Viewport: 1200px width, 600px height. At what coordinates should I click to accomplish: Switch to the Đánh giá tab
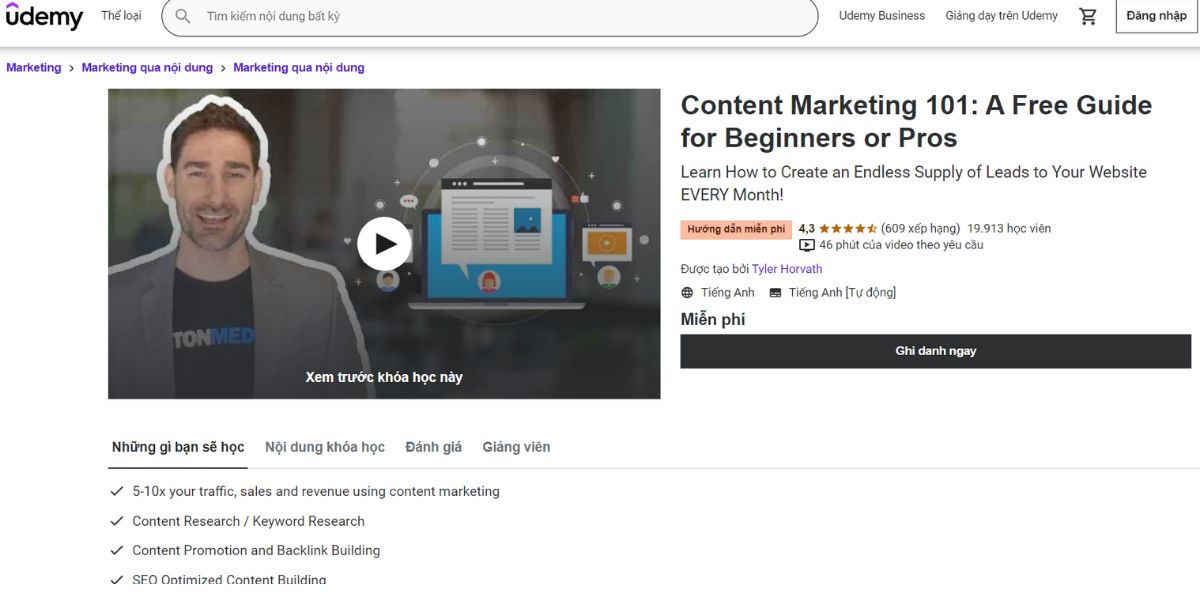432,447
